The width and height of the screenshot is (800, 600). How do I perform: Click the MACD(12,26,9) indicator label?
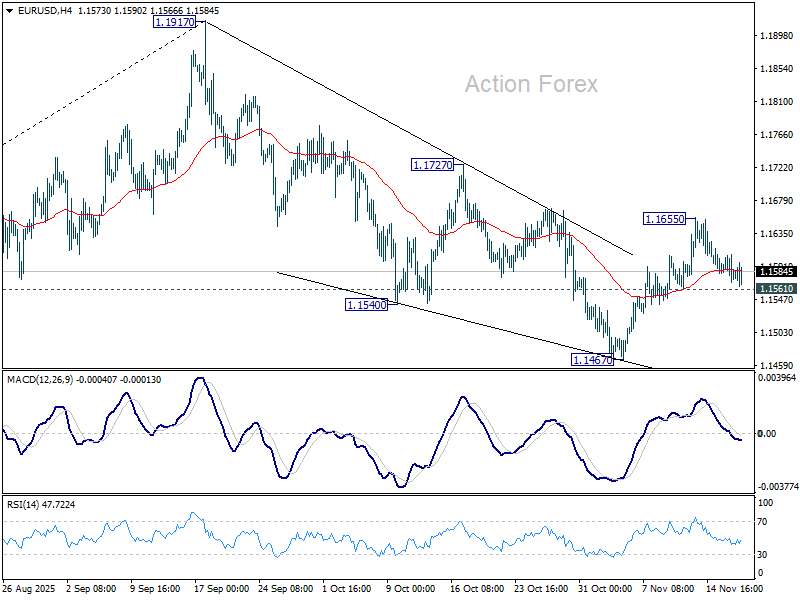click(x=41, y=380)
